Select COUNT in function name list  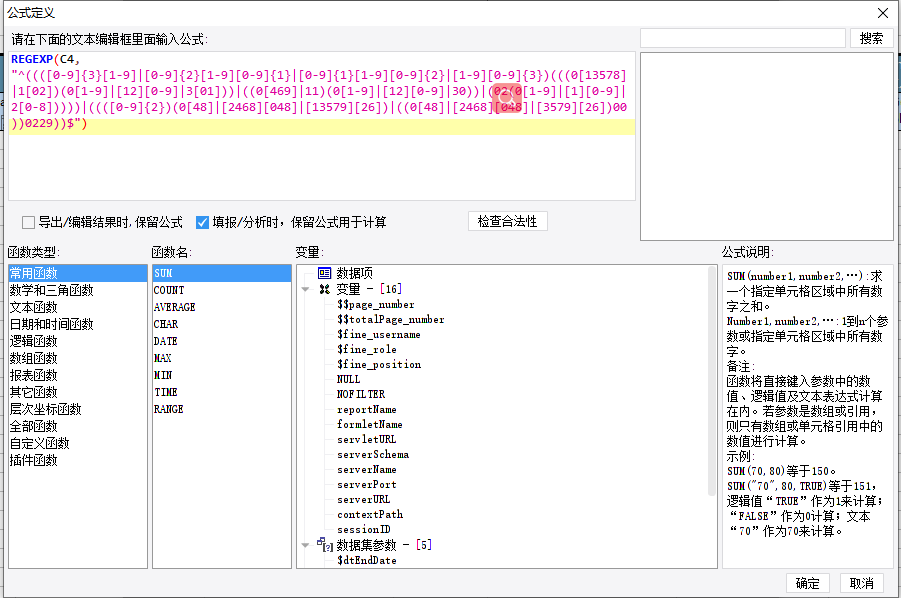(x=222, y=290)
